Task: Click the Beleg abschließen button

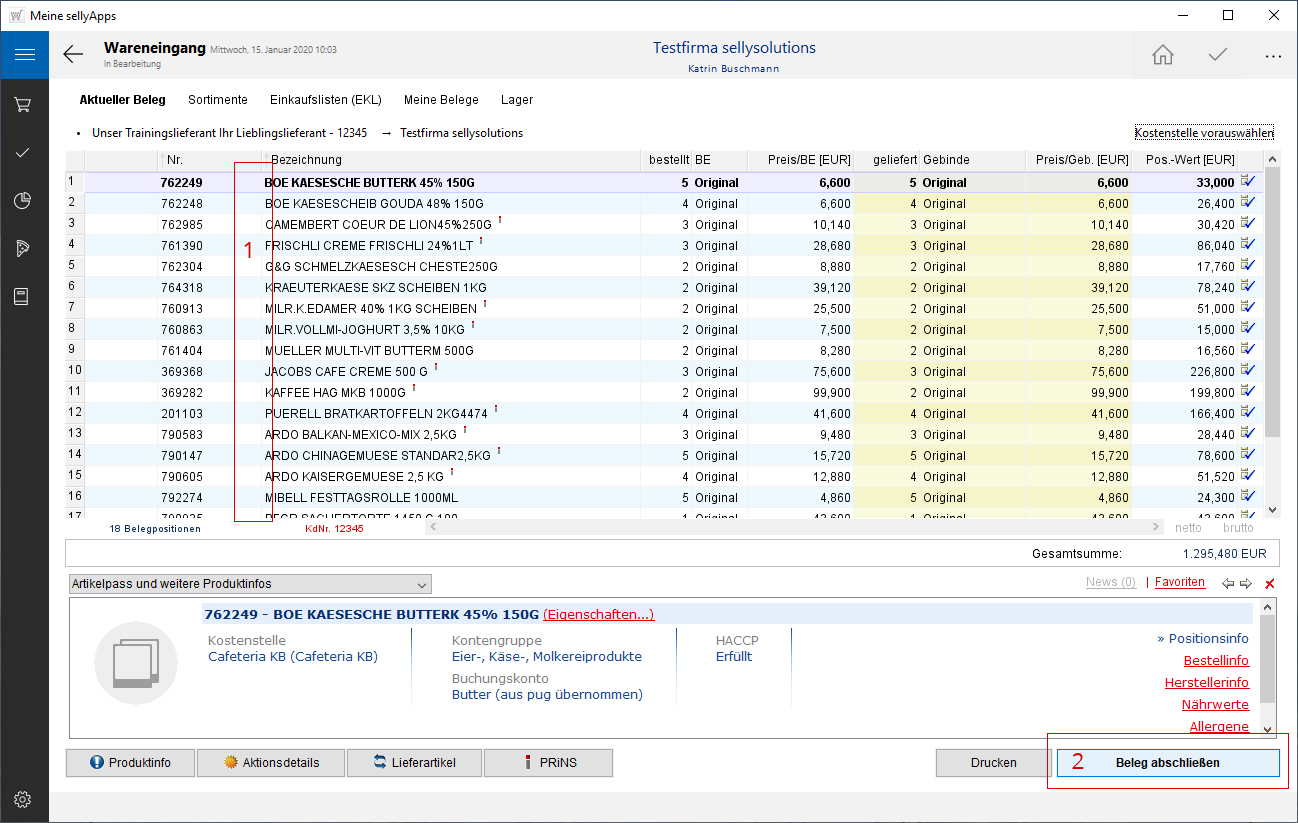Action: tap(1167, 763)
